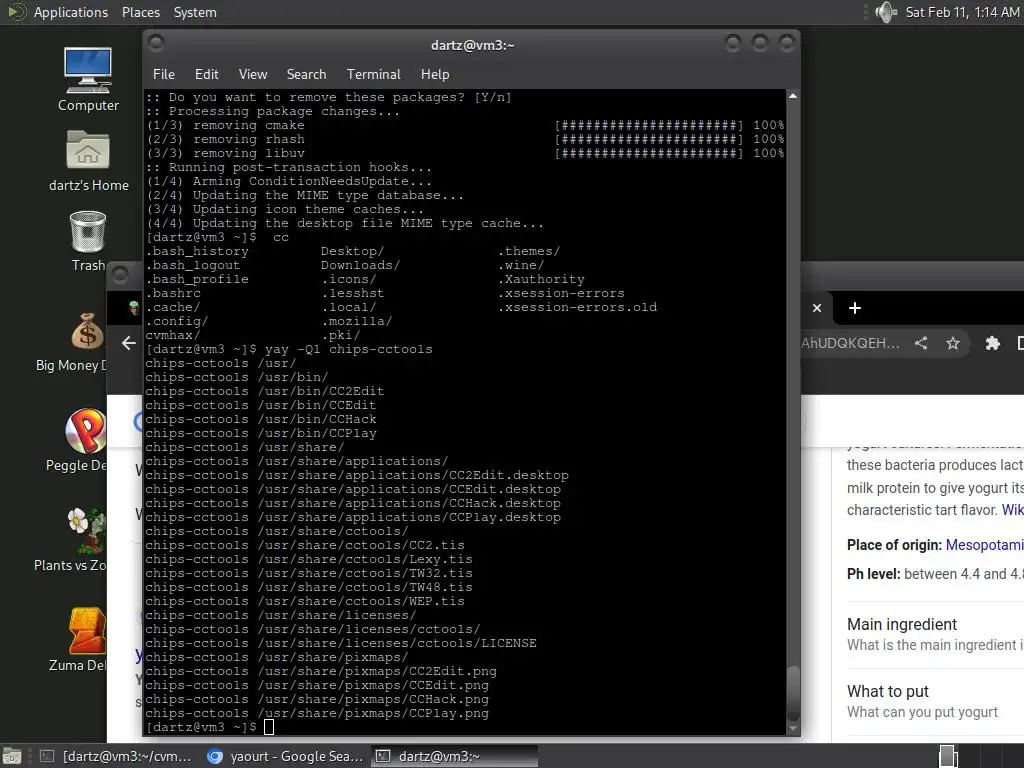Click the /usr/share/cctools/Lexy.tis line
Image resolution: width=1024 pixels, height=768 pixels.
click(308, 559)
